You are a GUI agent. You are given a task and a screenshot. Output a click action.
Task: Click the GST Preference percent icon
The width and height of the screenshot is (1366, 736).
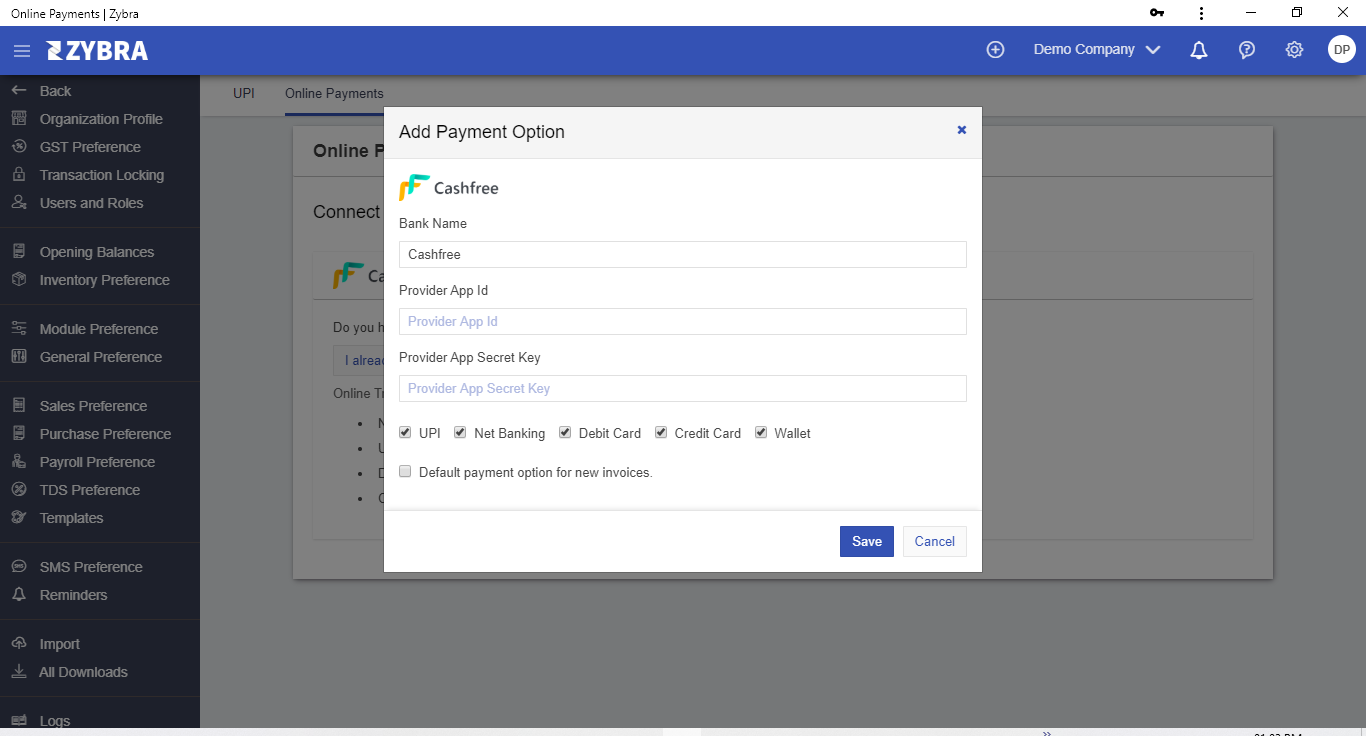[19, 146]
